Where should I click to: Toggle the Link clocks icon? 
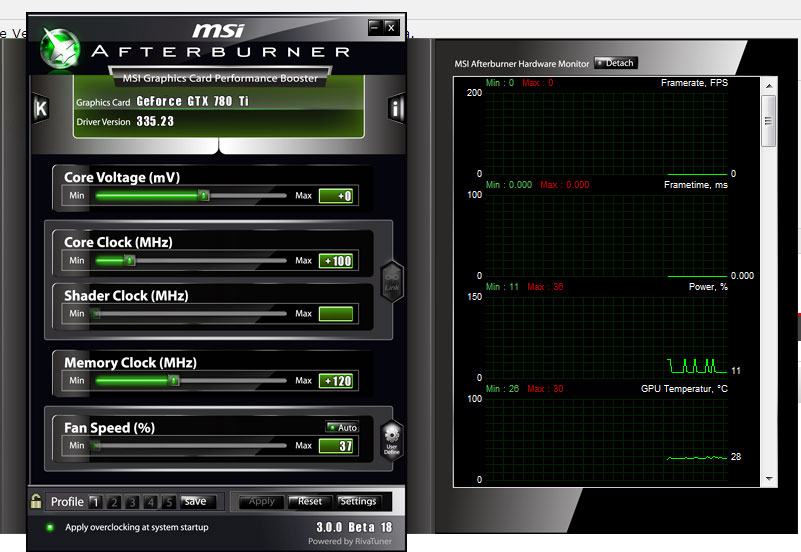click(x=392, y=281)
